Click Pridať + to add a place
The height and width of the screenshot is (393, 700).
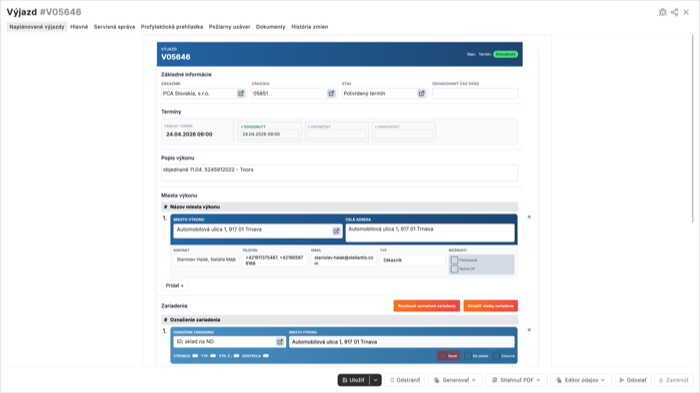tap(175, 285)
